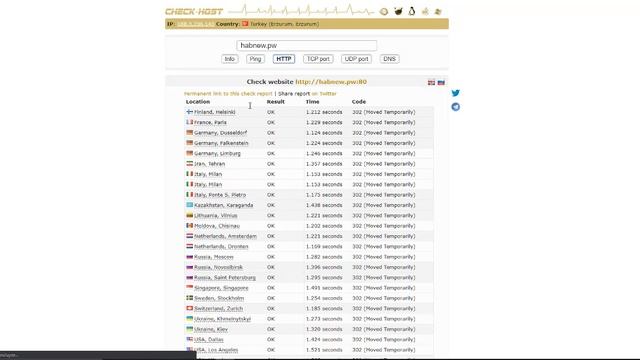Open the Ukraine, Kiev location link

click(x=211, y=329)
